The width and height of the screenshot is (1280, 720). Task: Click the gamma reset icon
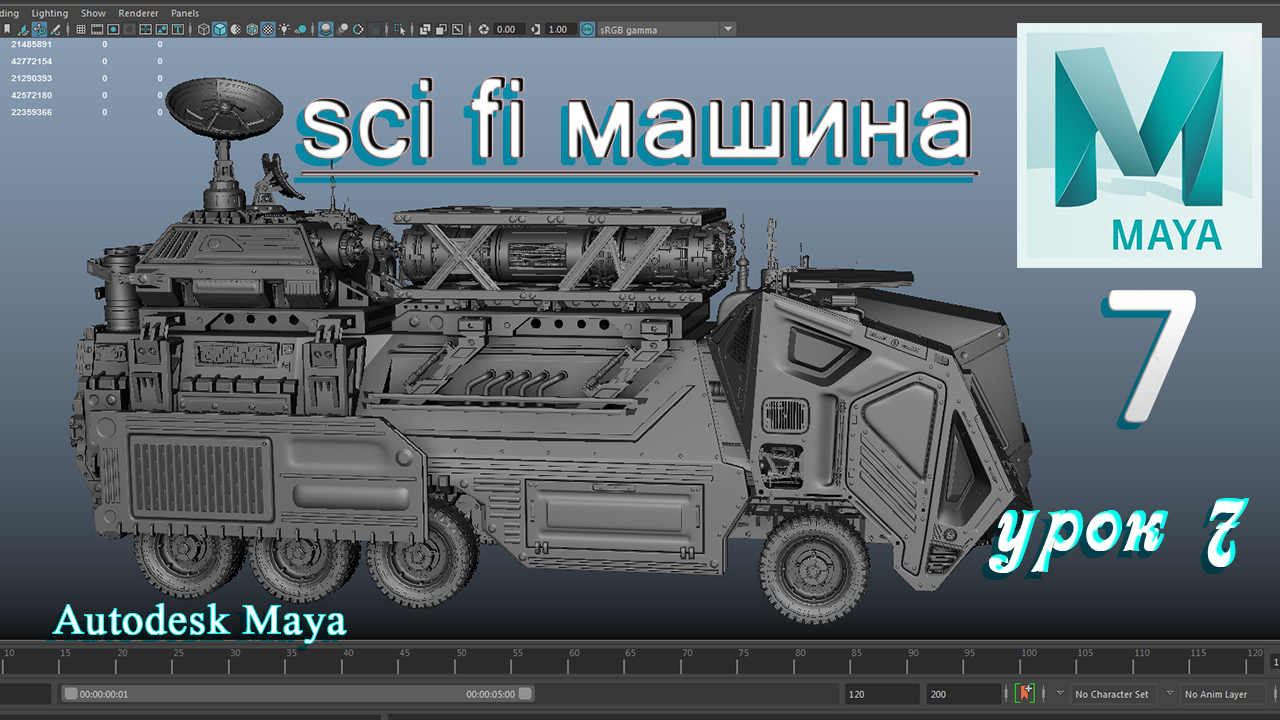(x=535, y=29)
